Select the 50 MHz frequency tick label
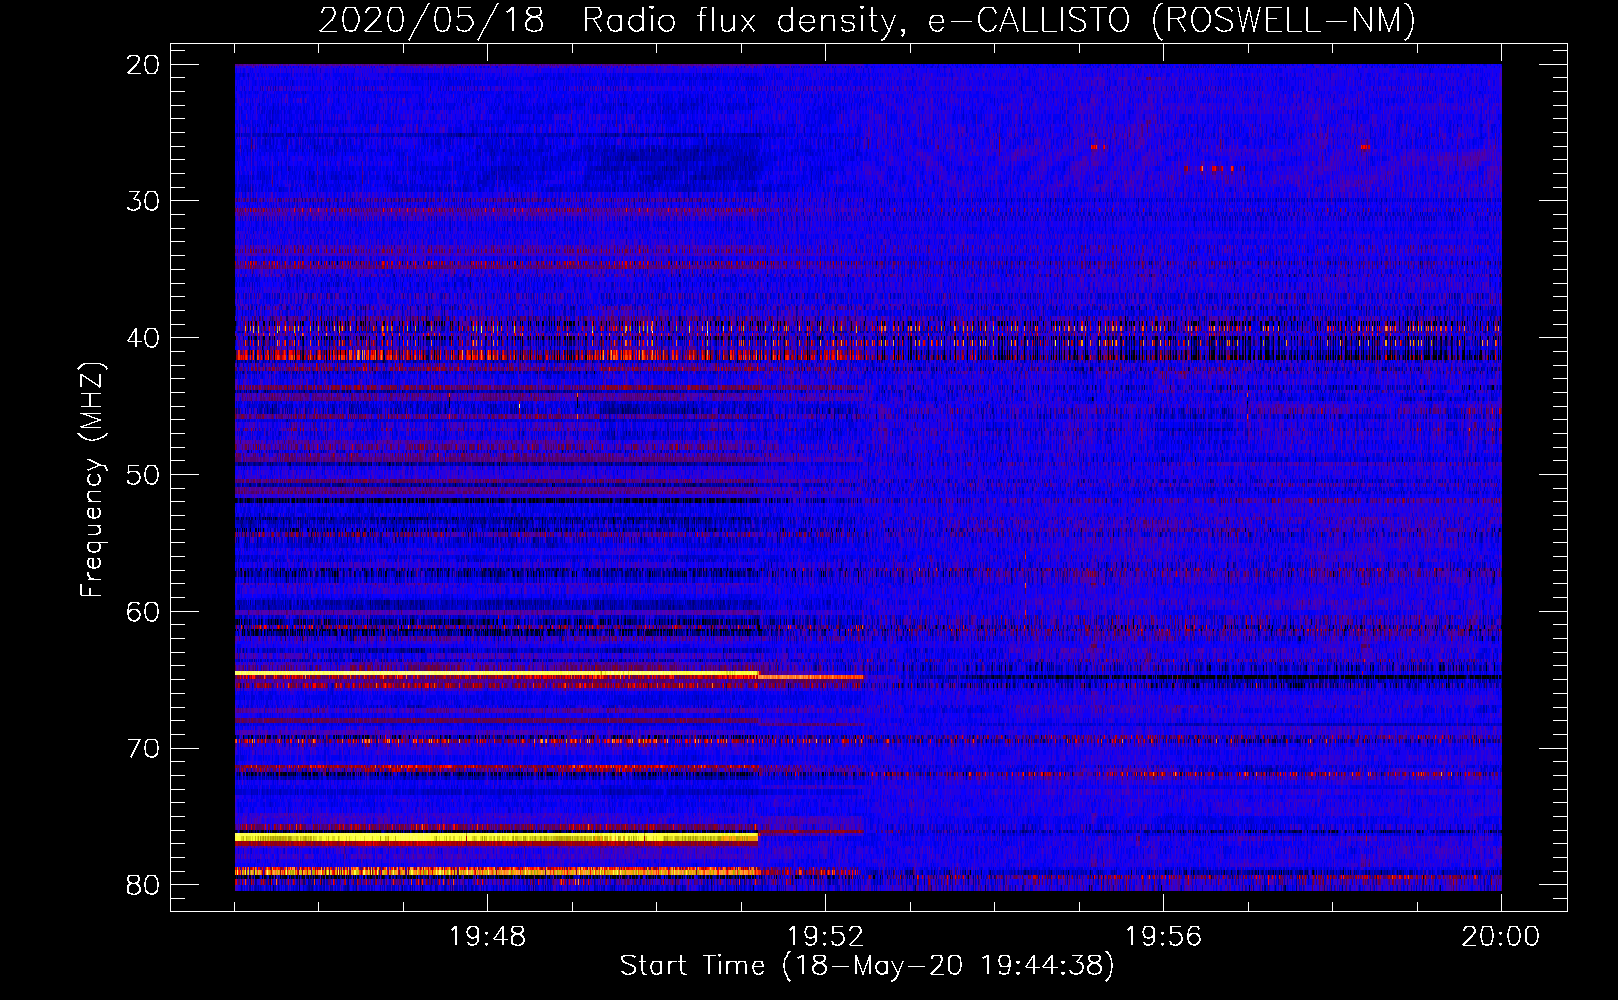1618x1000 pixels. pyautogui.click(x=143, y=475)
